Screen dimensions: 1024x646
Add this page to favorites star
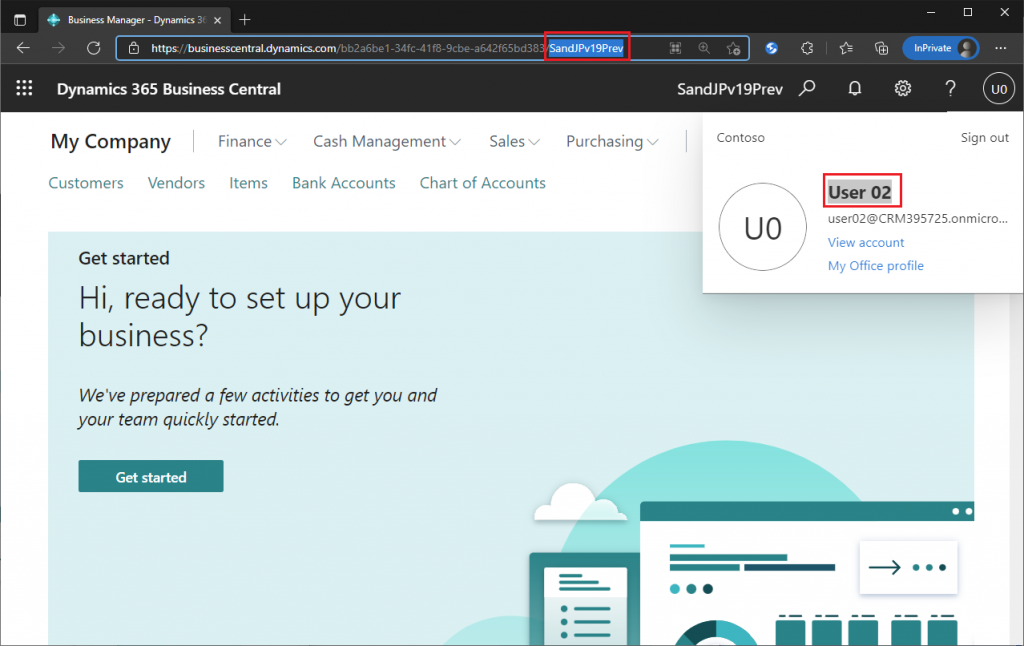(x=733, y=48)
